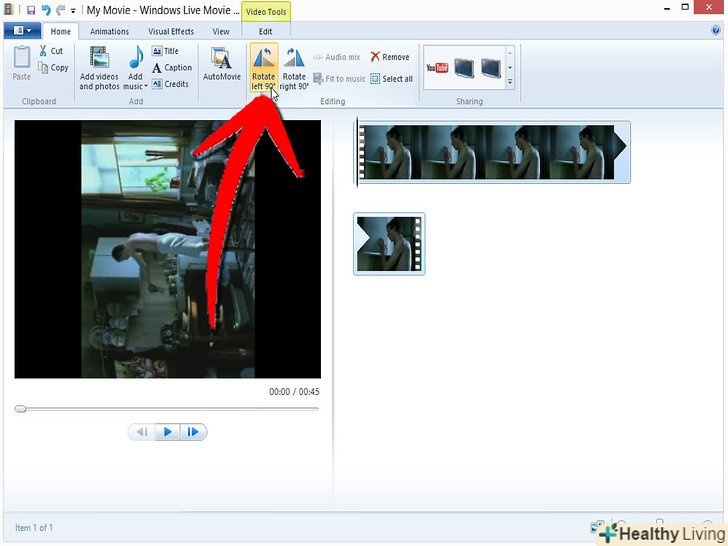Click the Audio mix option
Viewport: 728px width, 546px height.
pyautogui.click(x=337, y=57)
